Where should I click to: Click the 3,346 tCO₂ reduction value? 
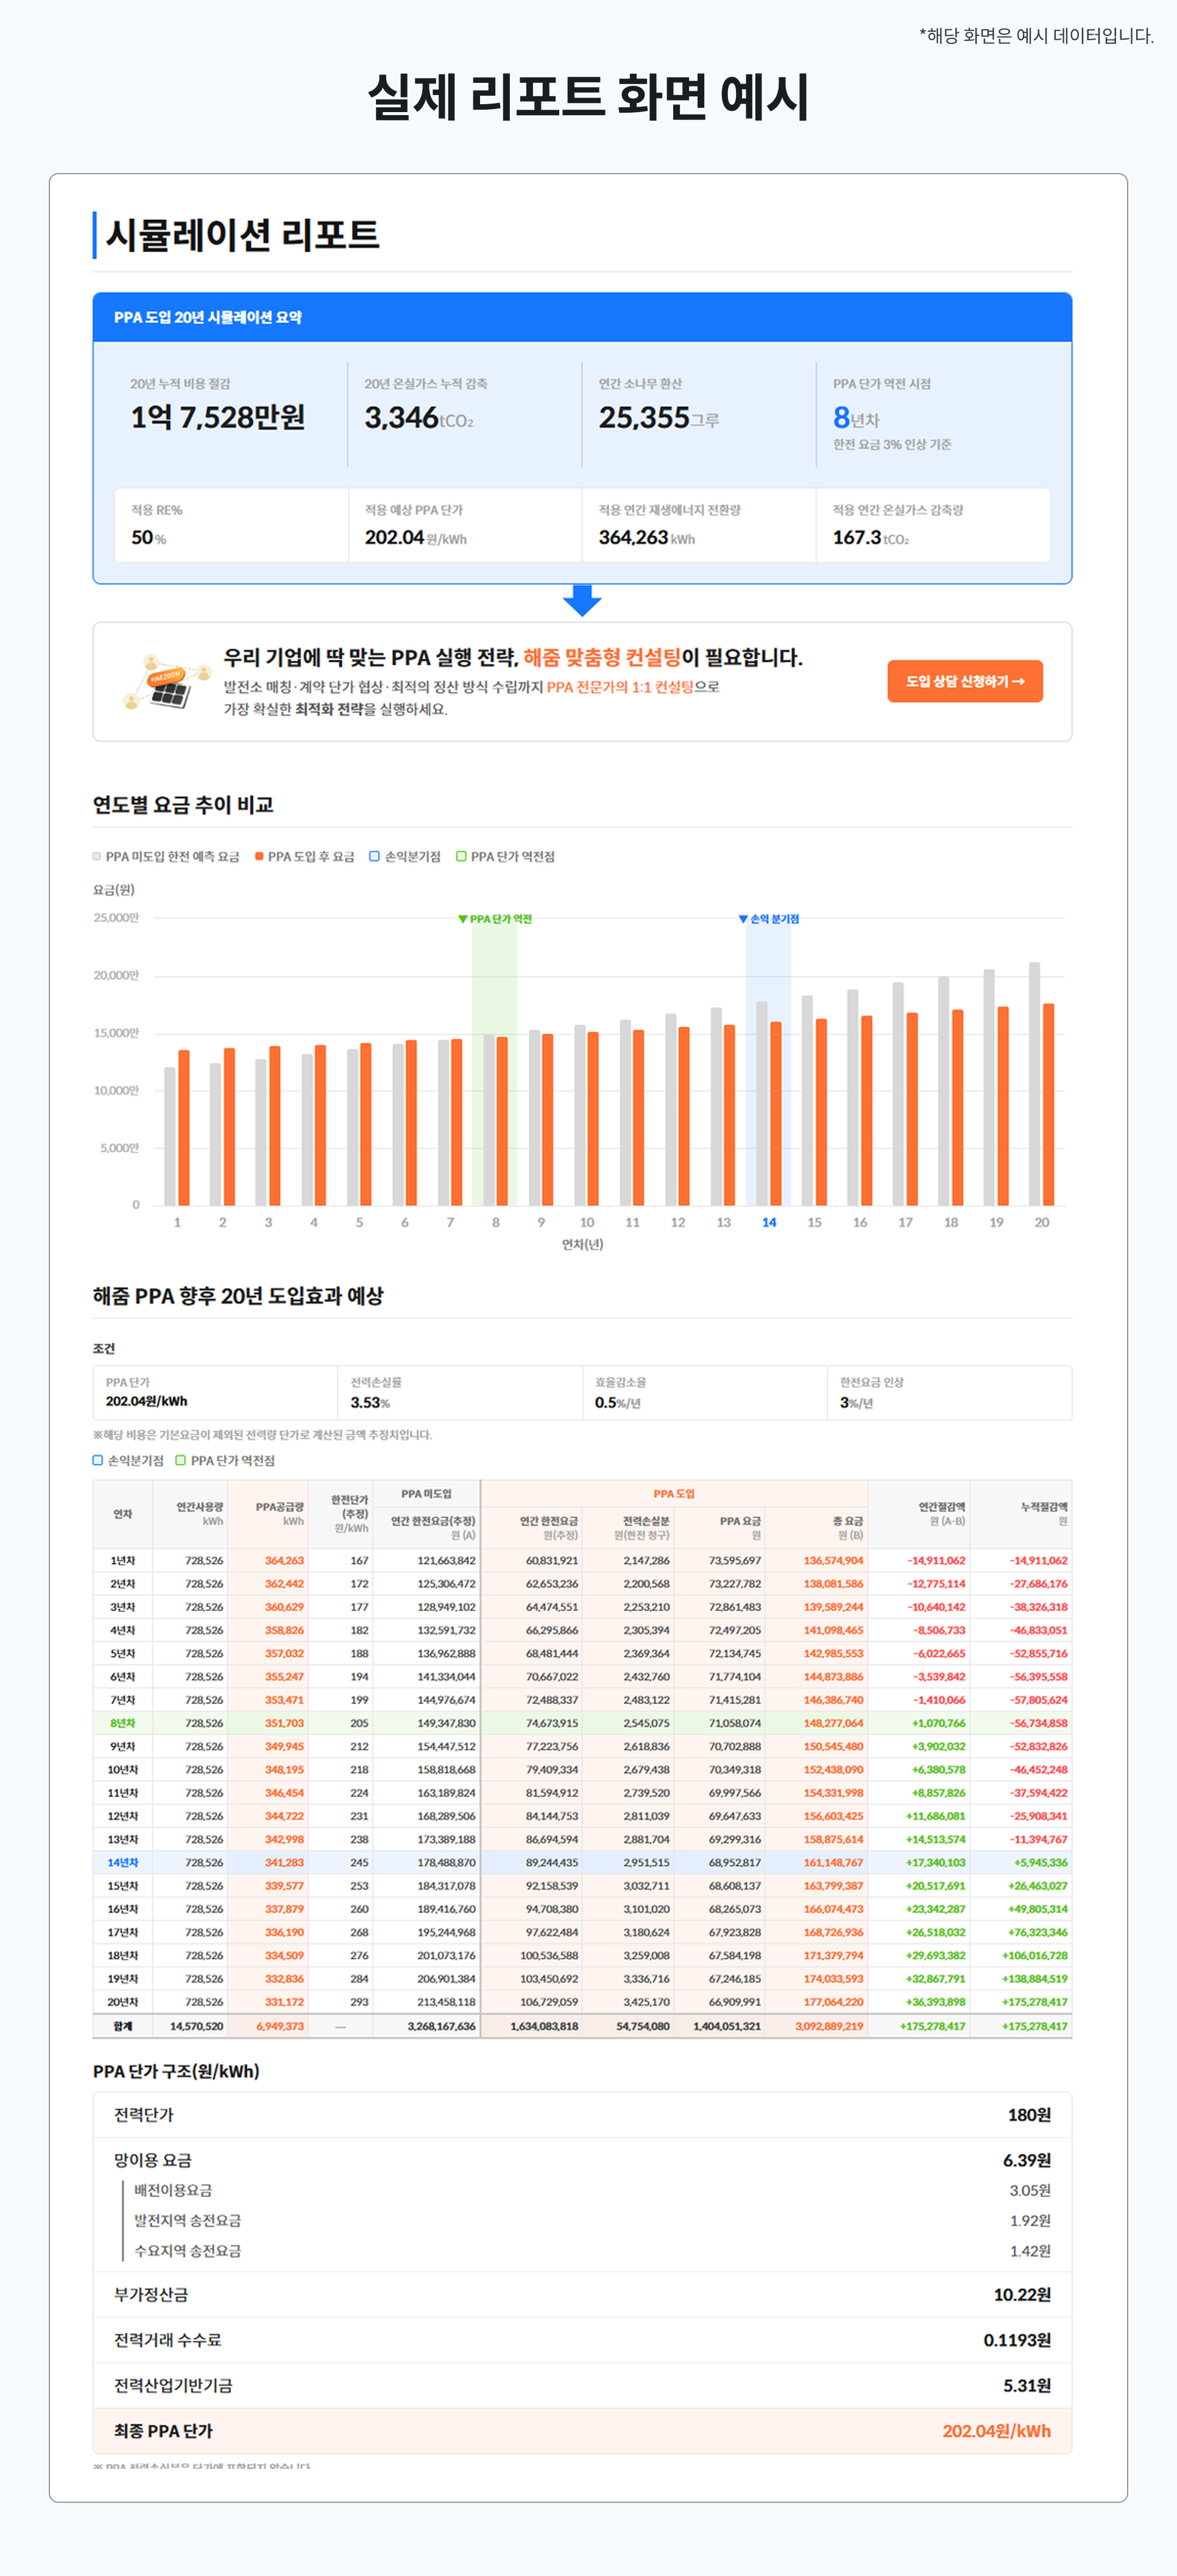coord(419,417)
